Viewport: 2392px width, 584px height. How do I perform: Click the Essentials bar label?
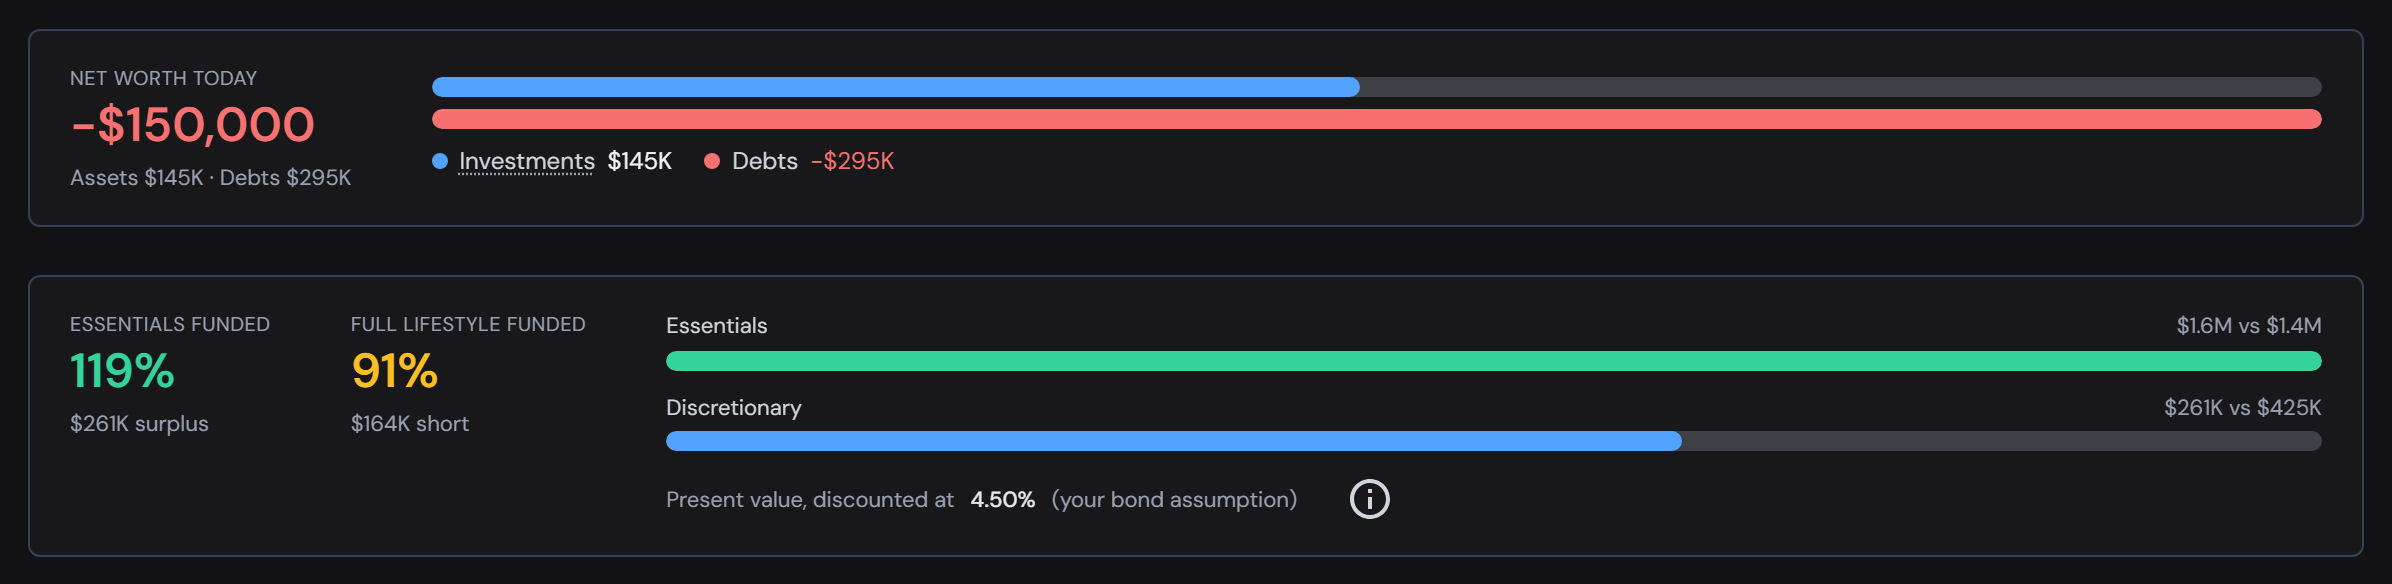pos(717,325)
